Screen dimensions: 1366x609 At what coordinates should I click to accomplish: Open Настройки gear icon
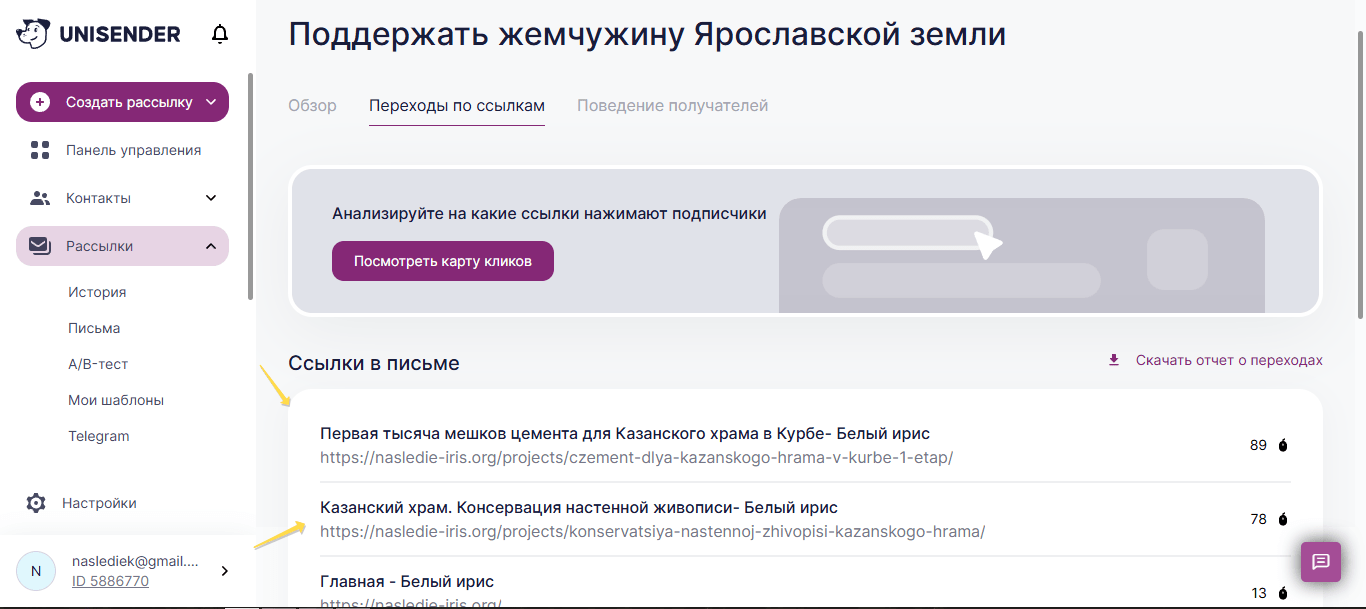(x=36, y=503)
